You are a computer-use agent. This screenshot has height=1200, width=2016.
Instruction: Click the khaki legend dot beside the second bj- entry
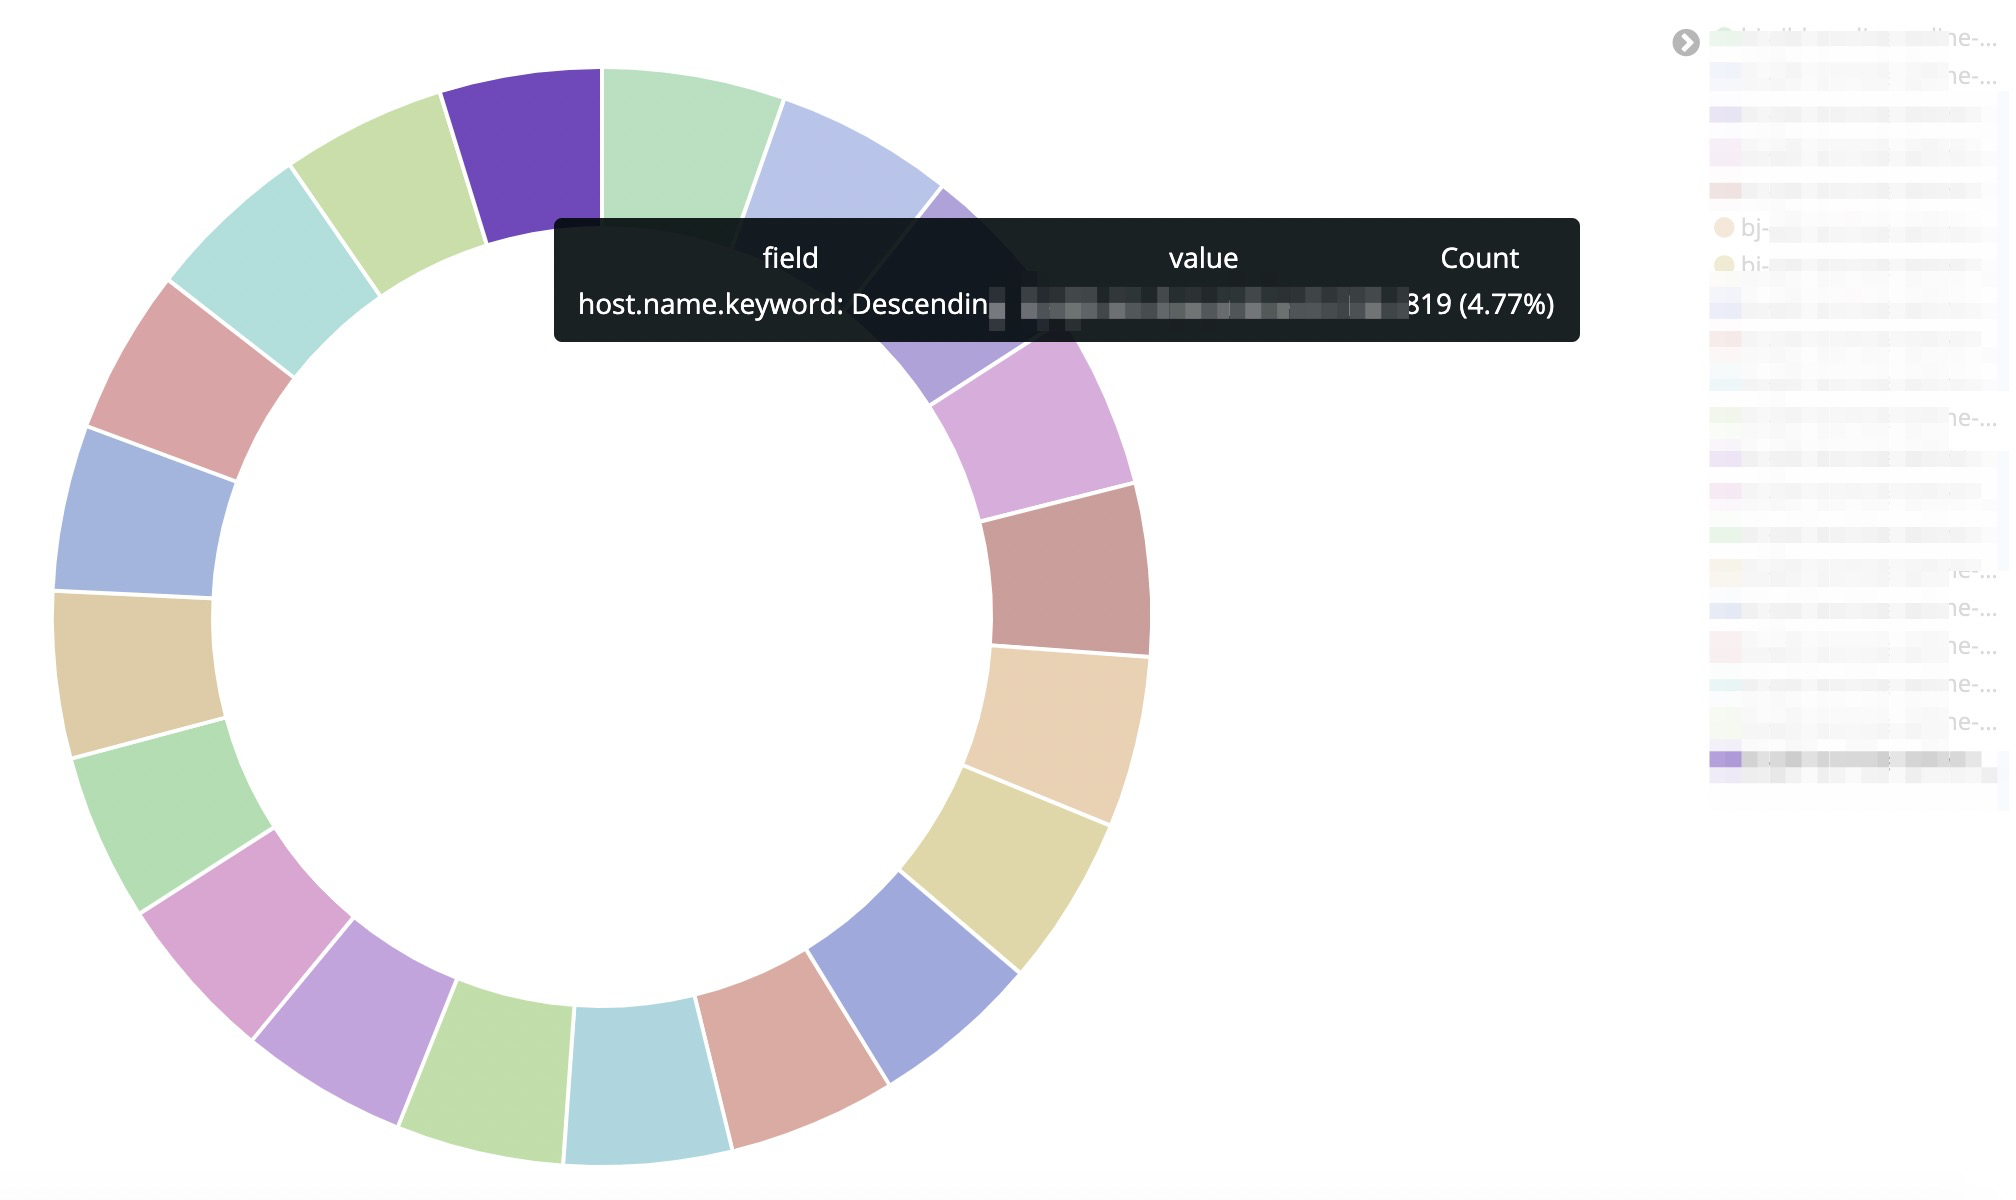pyautogui.click(x=1723, y=265)
